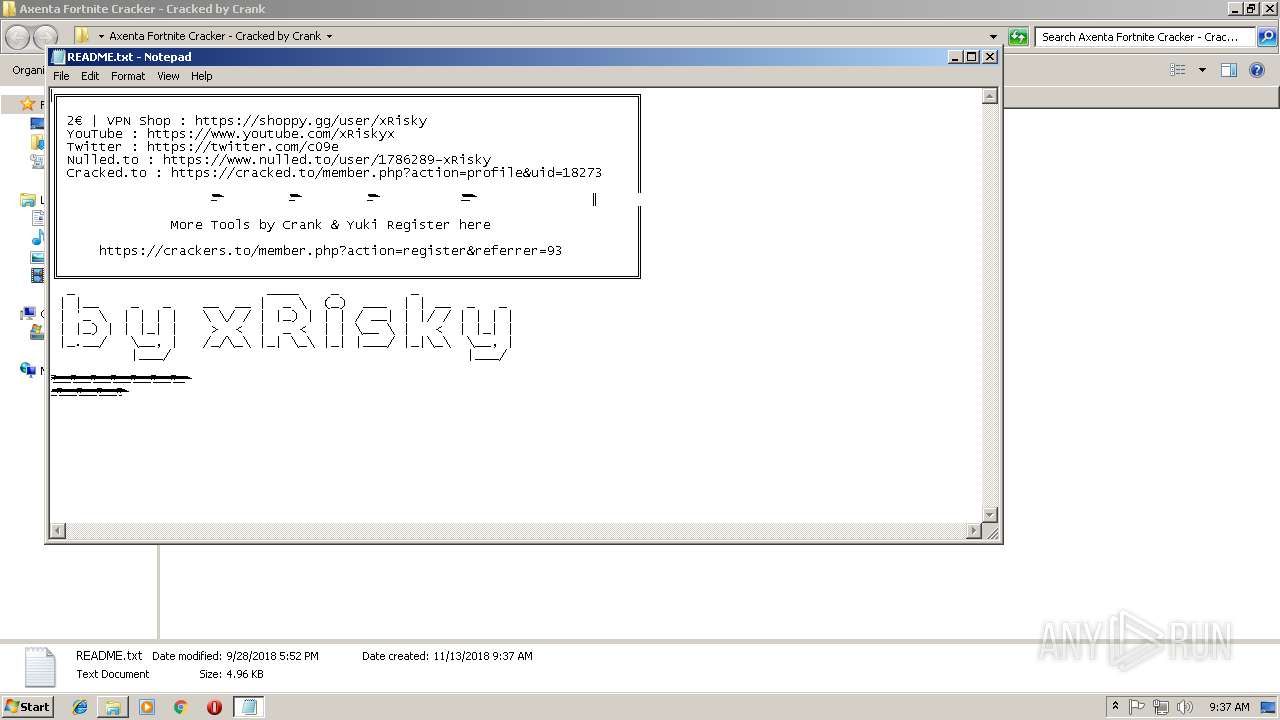Open the volume control tray icon
Image resolution: width=1280 pixels, height=720 pixels.
[x=1185, y=707]
